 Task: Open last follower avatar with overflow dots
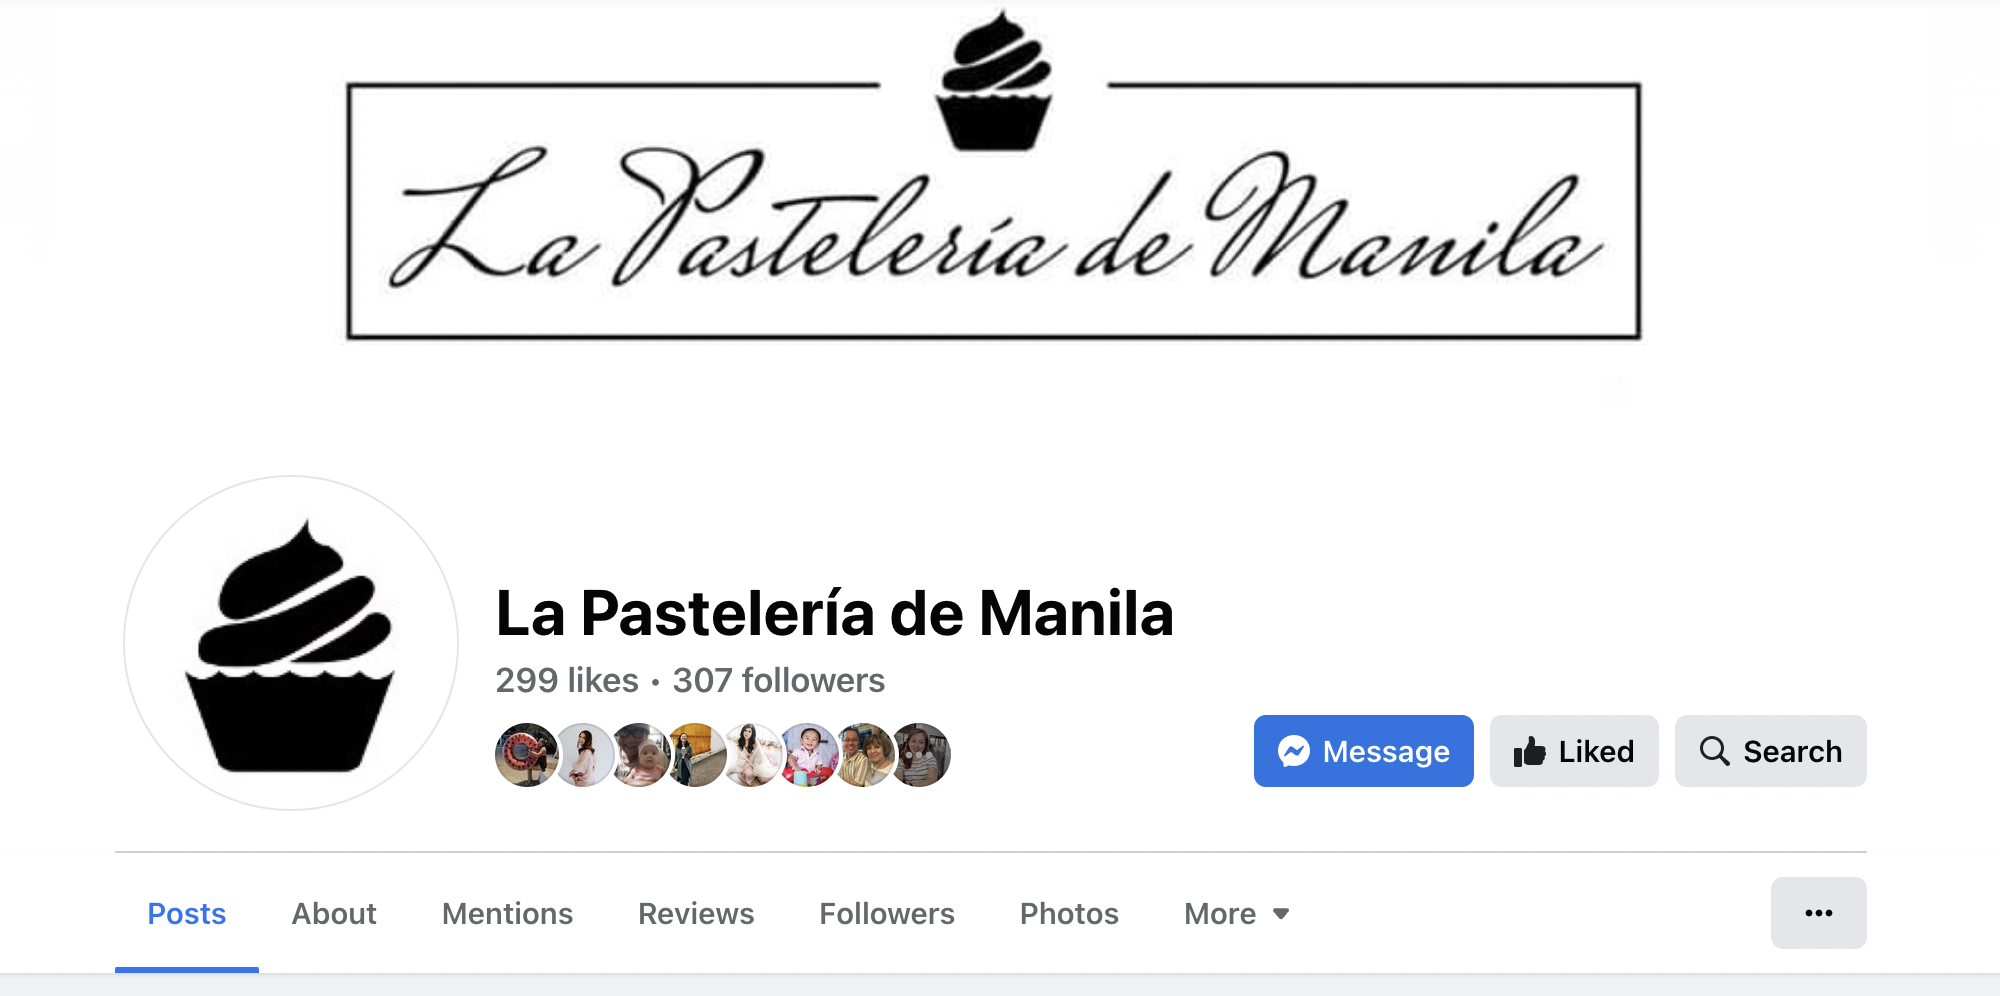tap(920, 755)
